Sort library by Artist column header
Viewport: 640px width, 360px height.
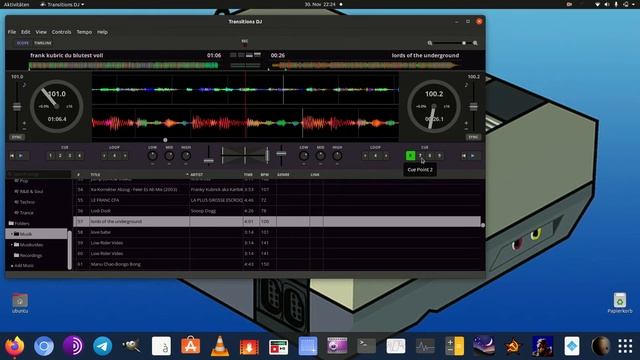tap(196, 175)
